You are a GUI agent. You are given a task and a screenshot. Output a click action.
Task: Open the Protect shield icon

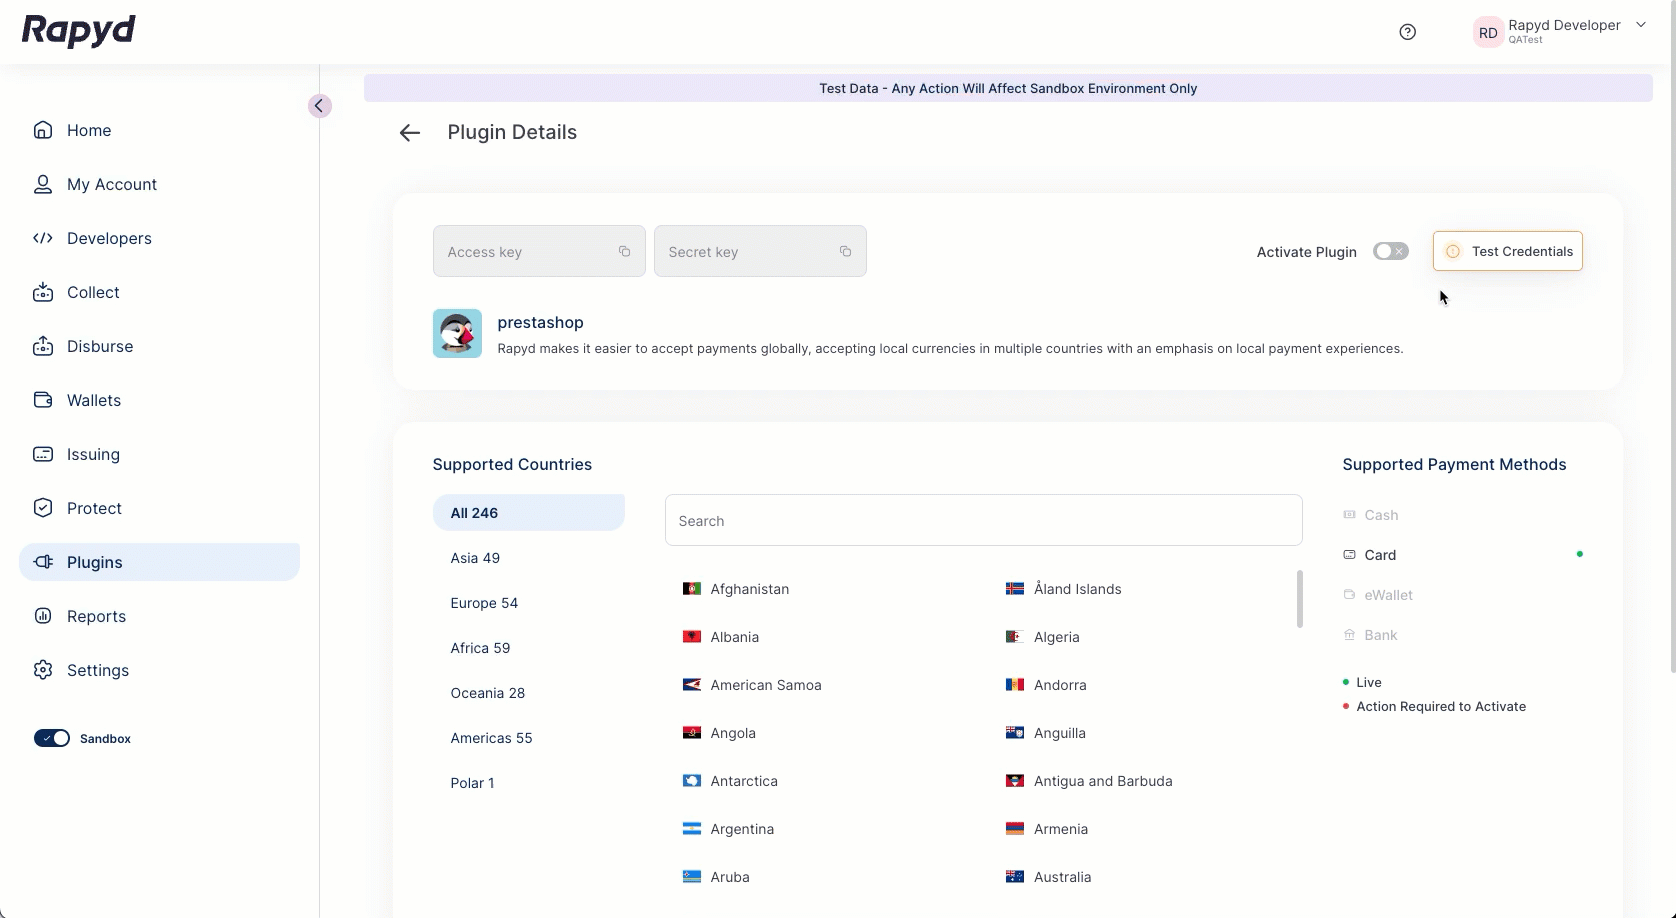(43, 508)
